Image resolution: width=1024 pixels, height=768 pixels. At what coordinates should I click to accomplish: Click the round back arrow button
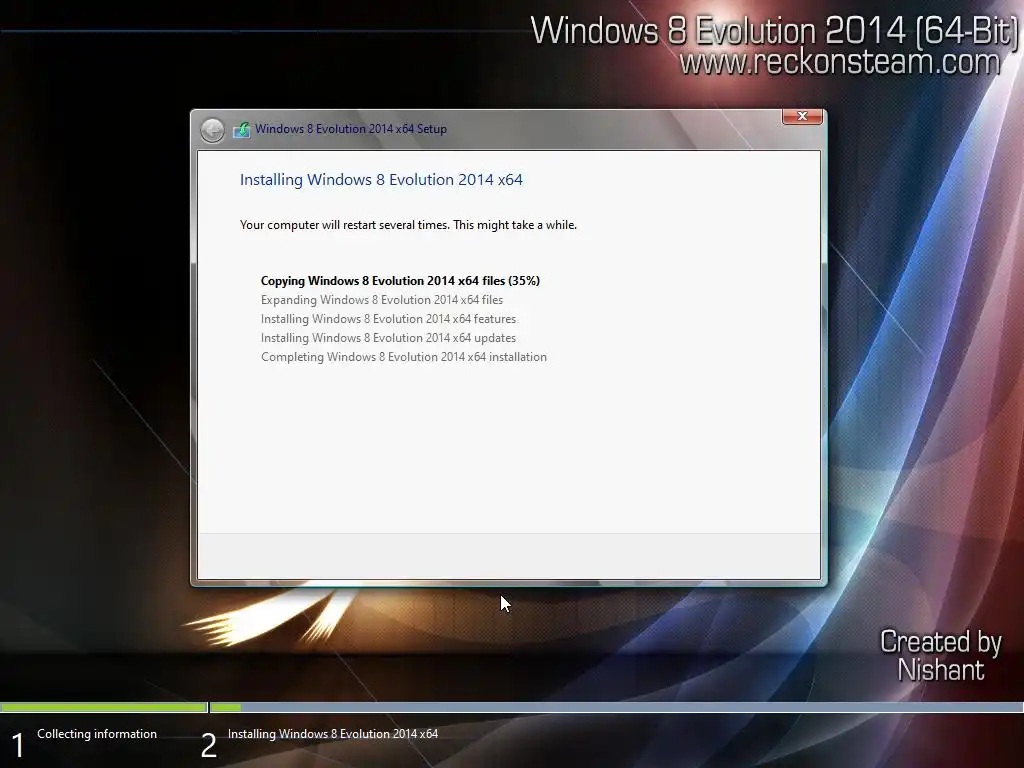coord(212,130)
